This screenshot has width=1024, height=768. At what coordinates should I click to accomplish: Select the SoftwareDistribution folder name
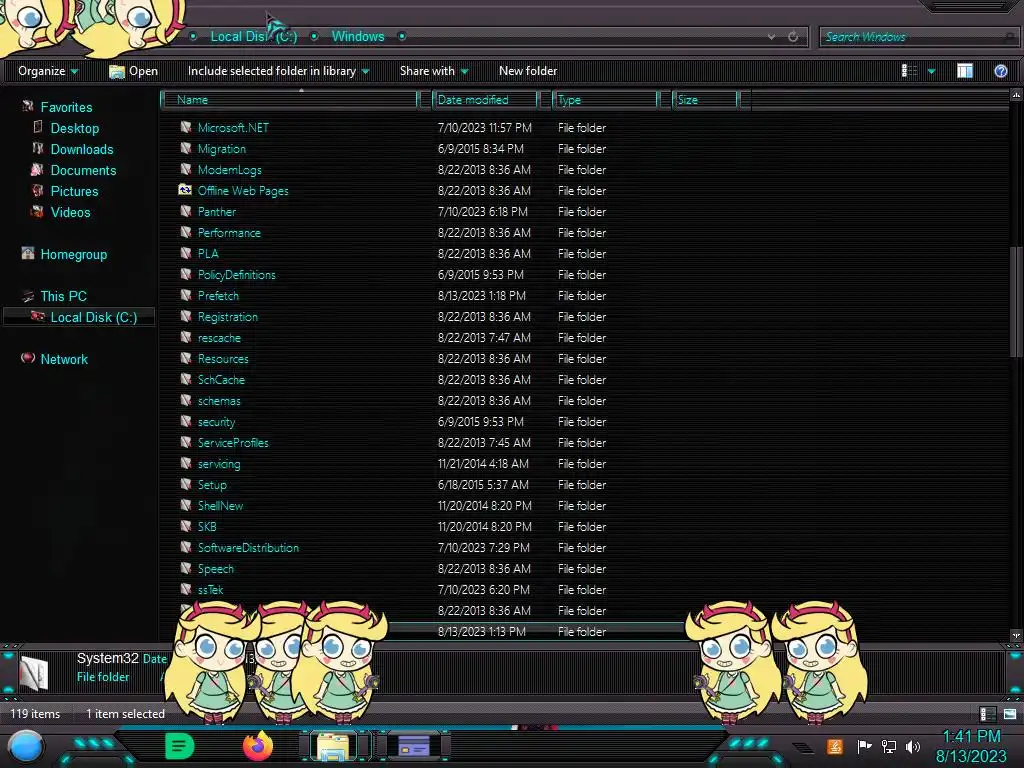248,547
